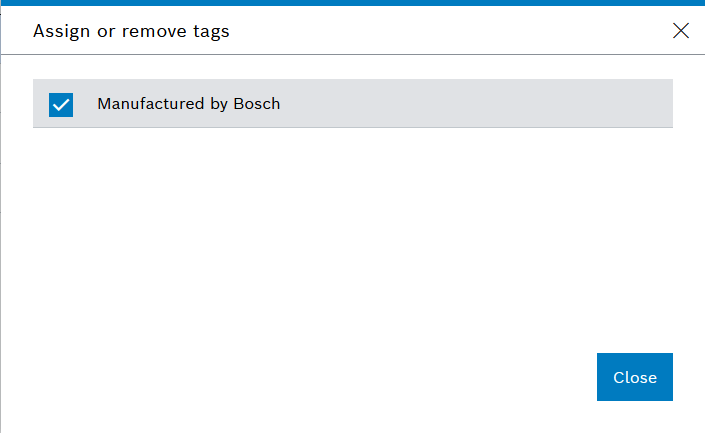705x433 pixels.
Task: Click the empty right side of Bosch row
Action: [477, 103]
